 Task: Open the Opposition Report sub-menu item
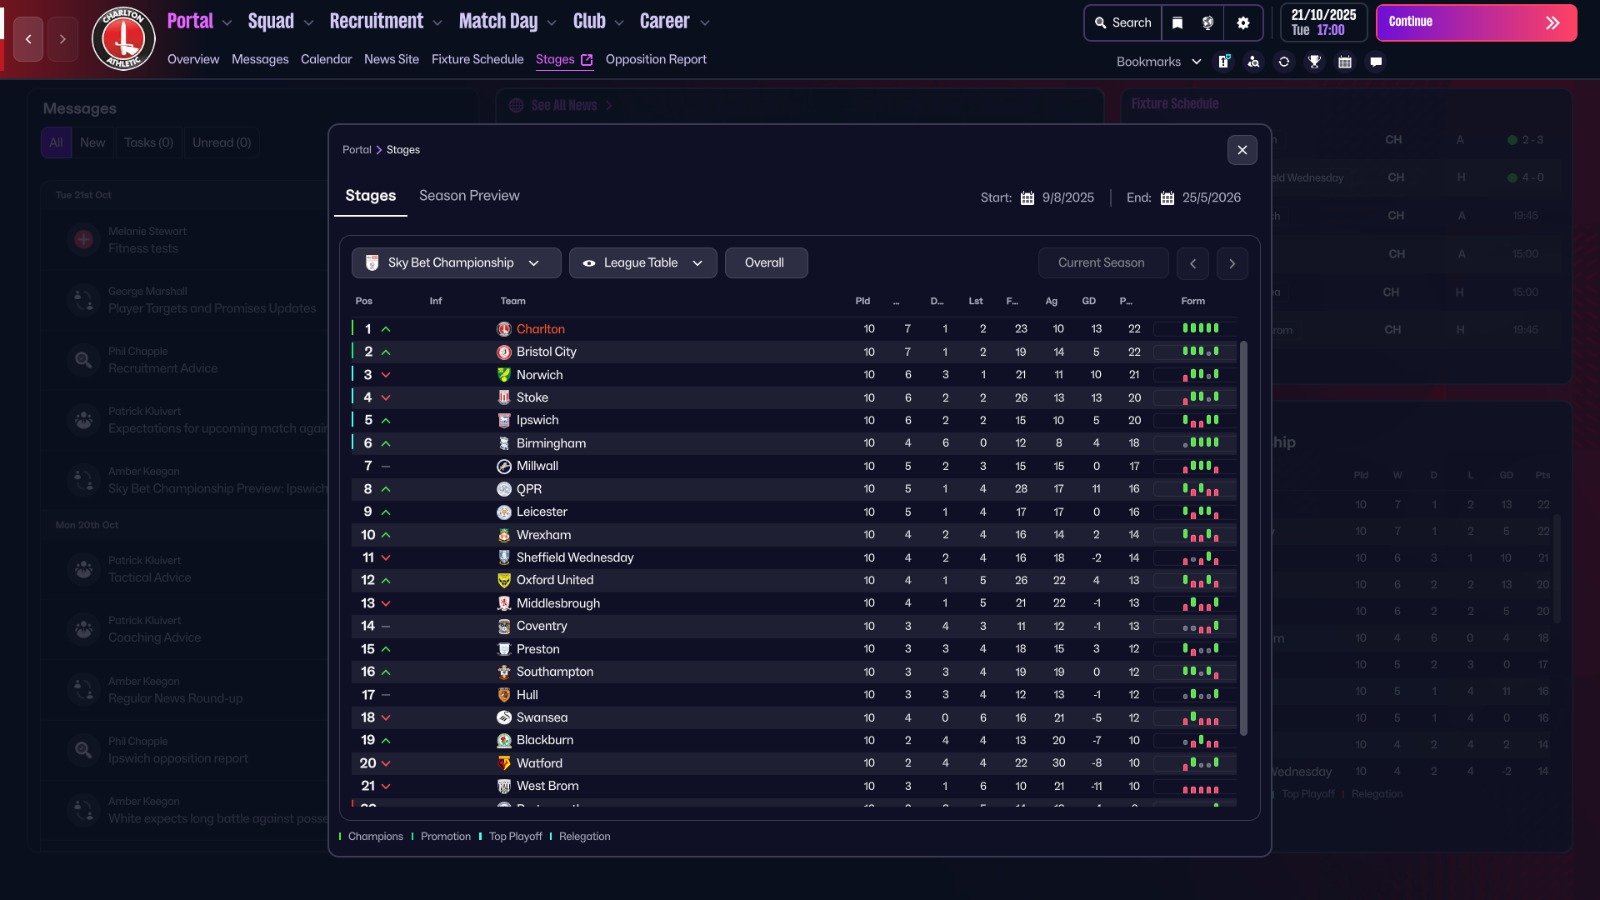coord(656,59)
